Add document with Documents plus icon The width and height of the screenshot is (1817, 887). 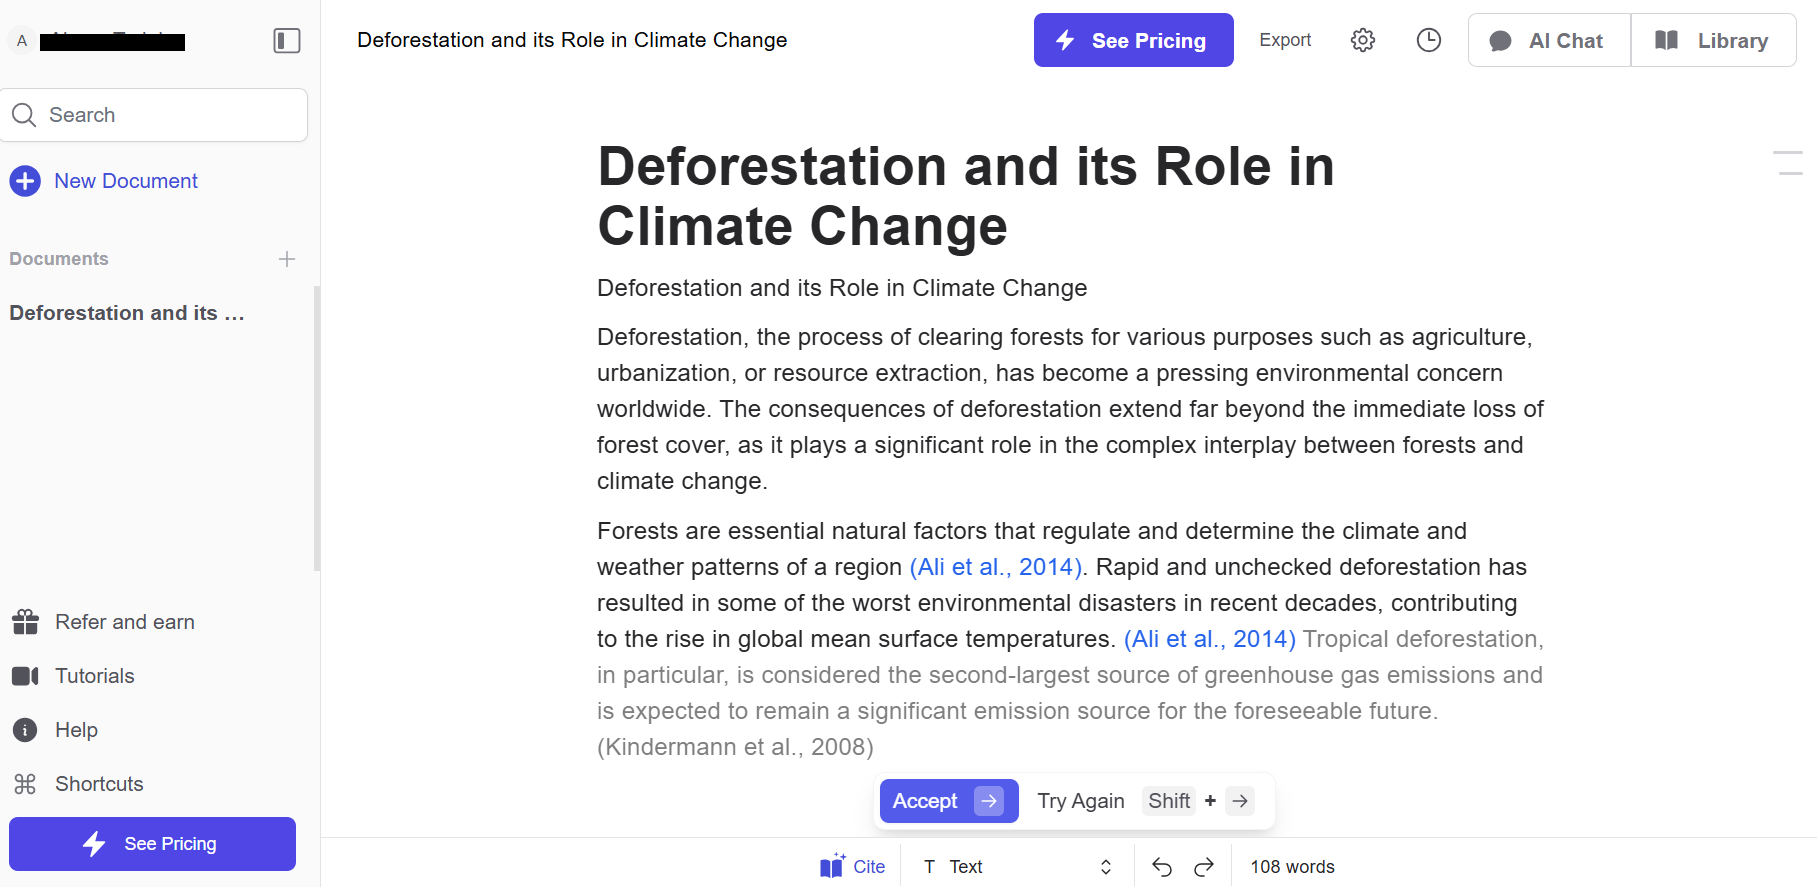[x=287, y=259]
